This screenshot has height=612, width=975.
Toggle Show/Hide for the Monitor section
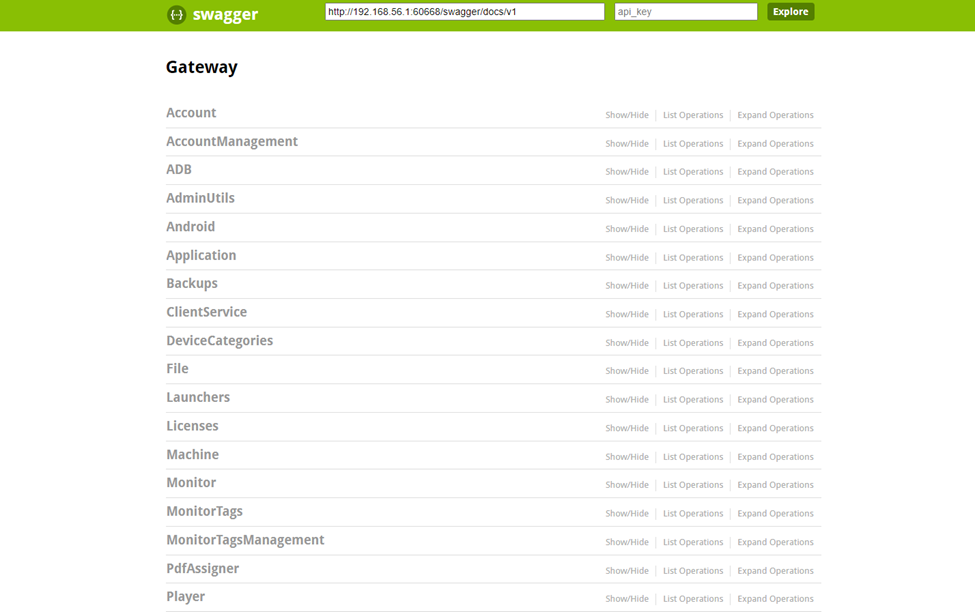tap(626, 485)
